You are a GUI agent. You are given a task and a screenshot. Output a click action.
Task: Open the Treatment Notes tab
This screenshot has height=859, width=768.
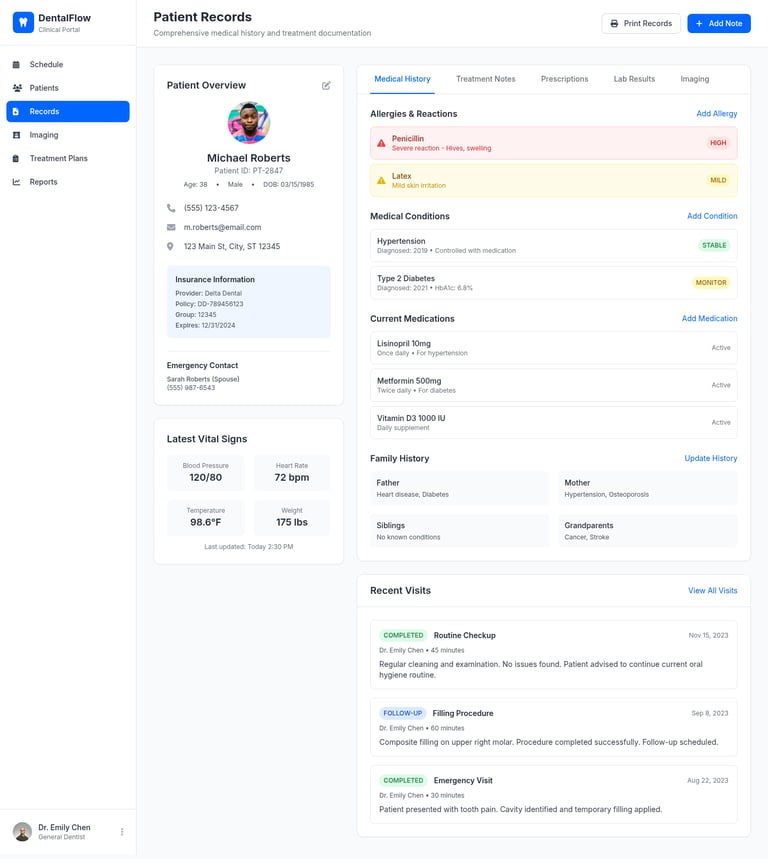(485, 79)
